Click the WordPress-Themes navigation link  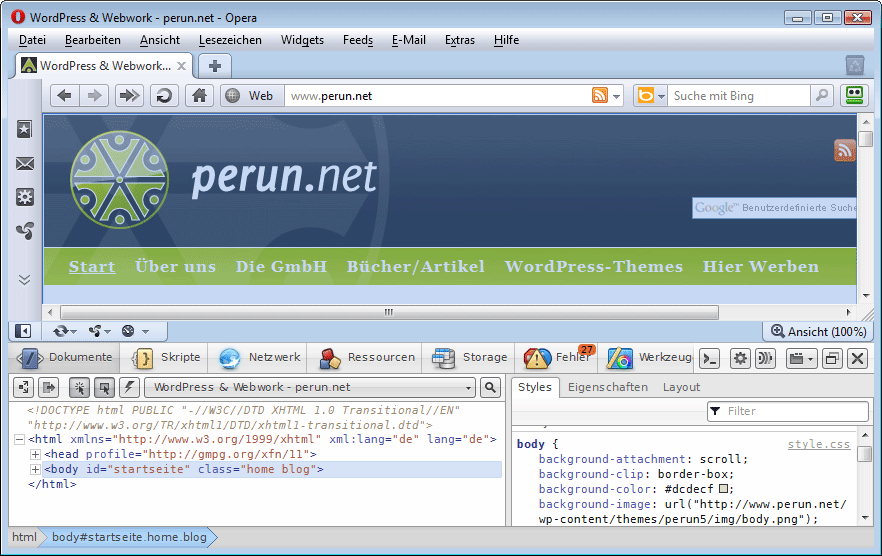593,266
